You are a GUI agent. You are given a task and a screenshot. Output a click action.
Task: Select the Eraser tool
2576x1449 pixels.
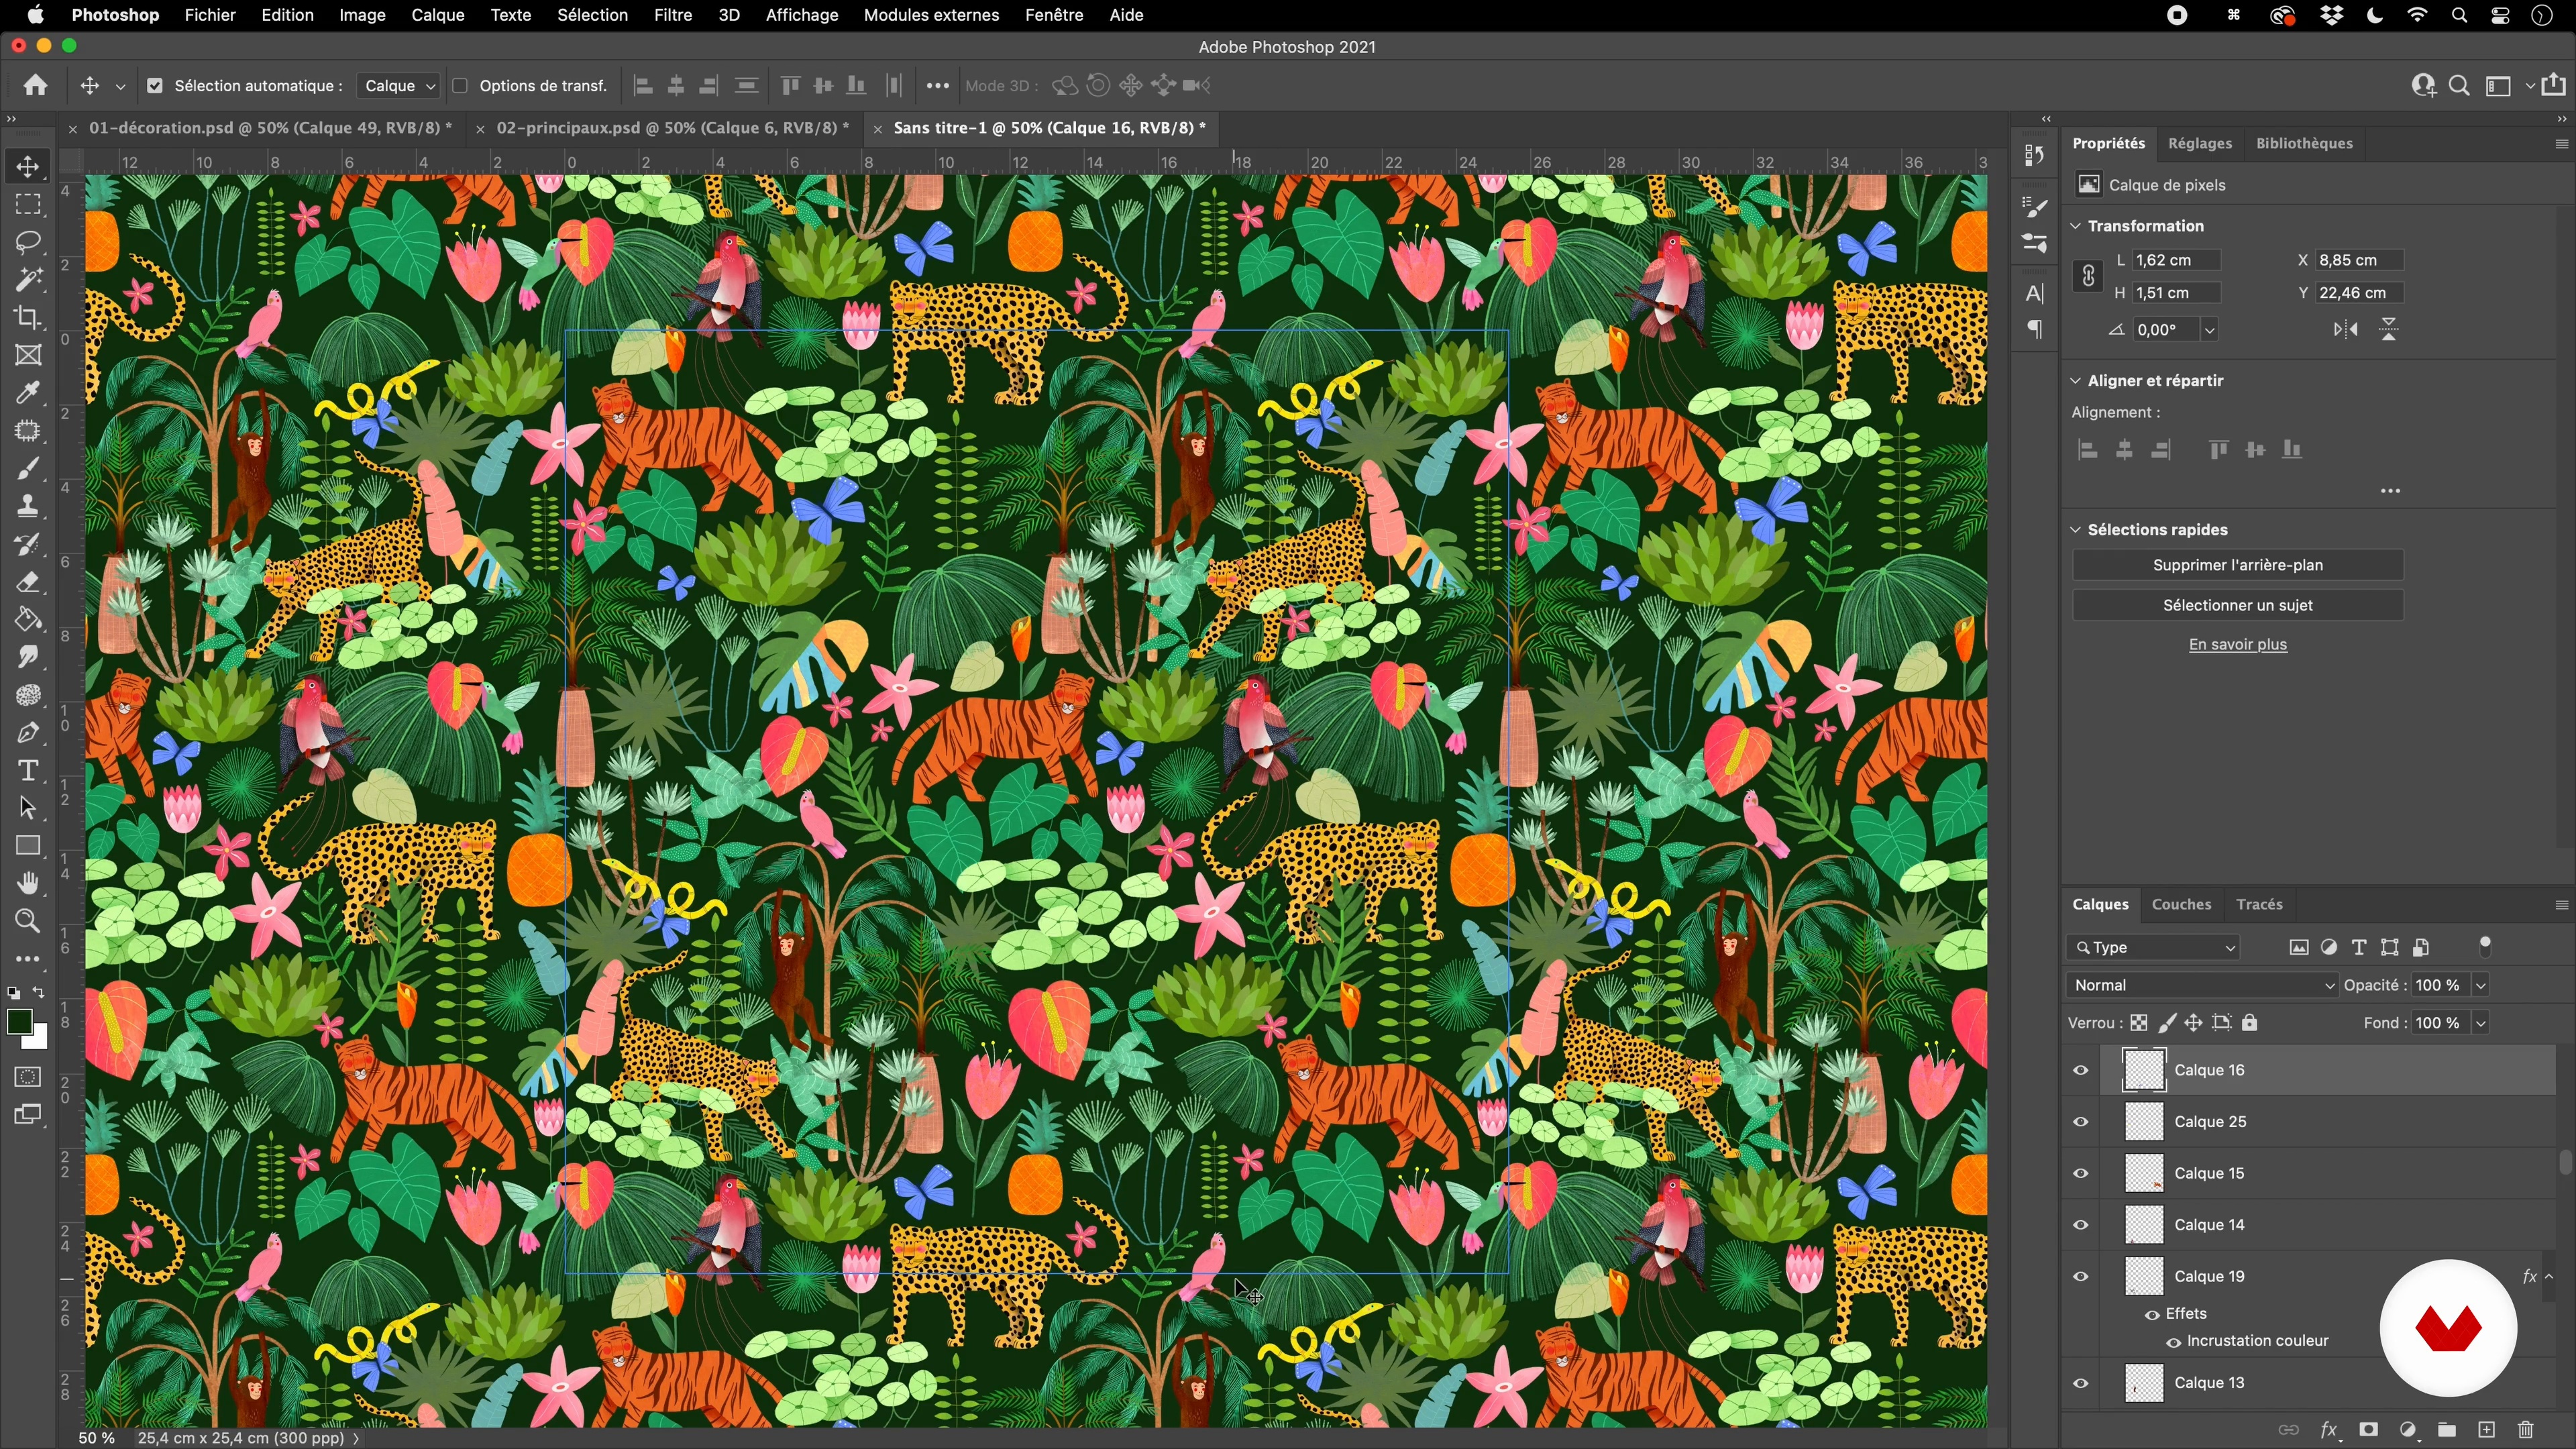pyautogui.click(x=28, y=582)
